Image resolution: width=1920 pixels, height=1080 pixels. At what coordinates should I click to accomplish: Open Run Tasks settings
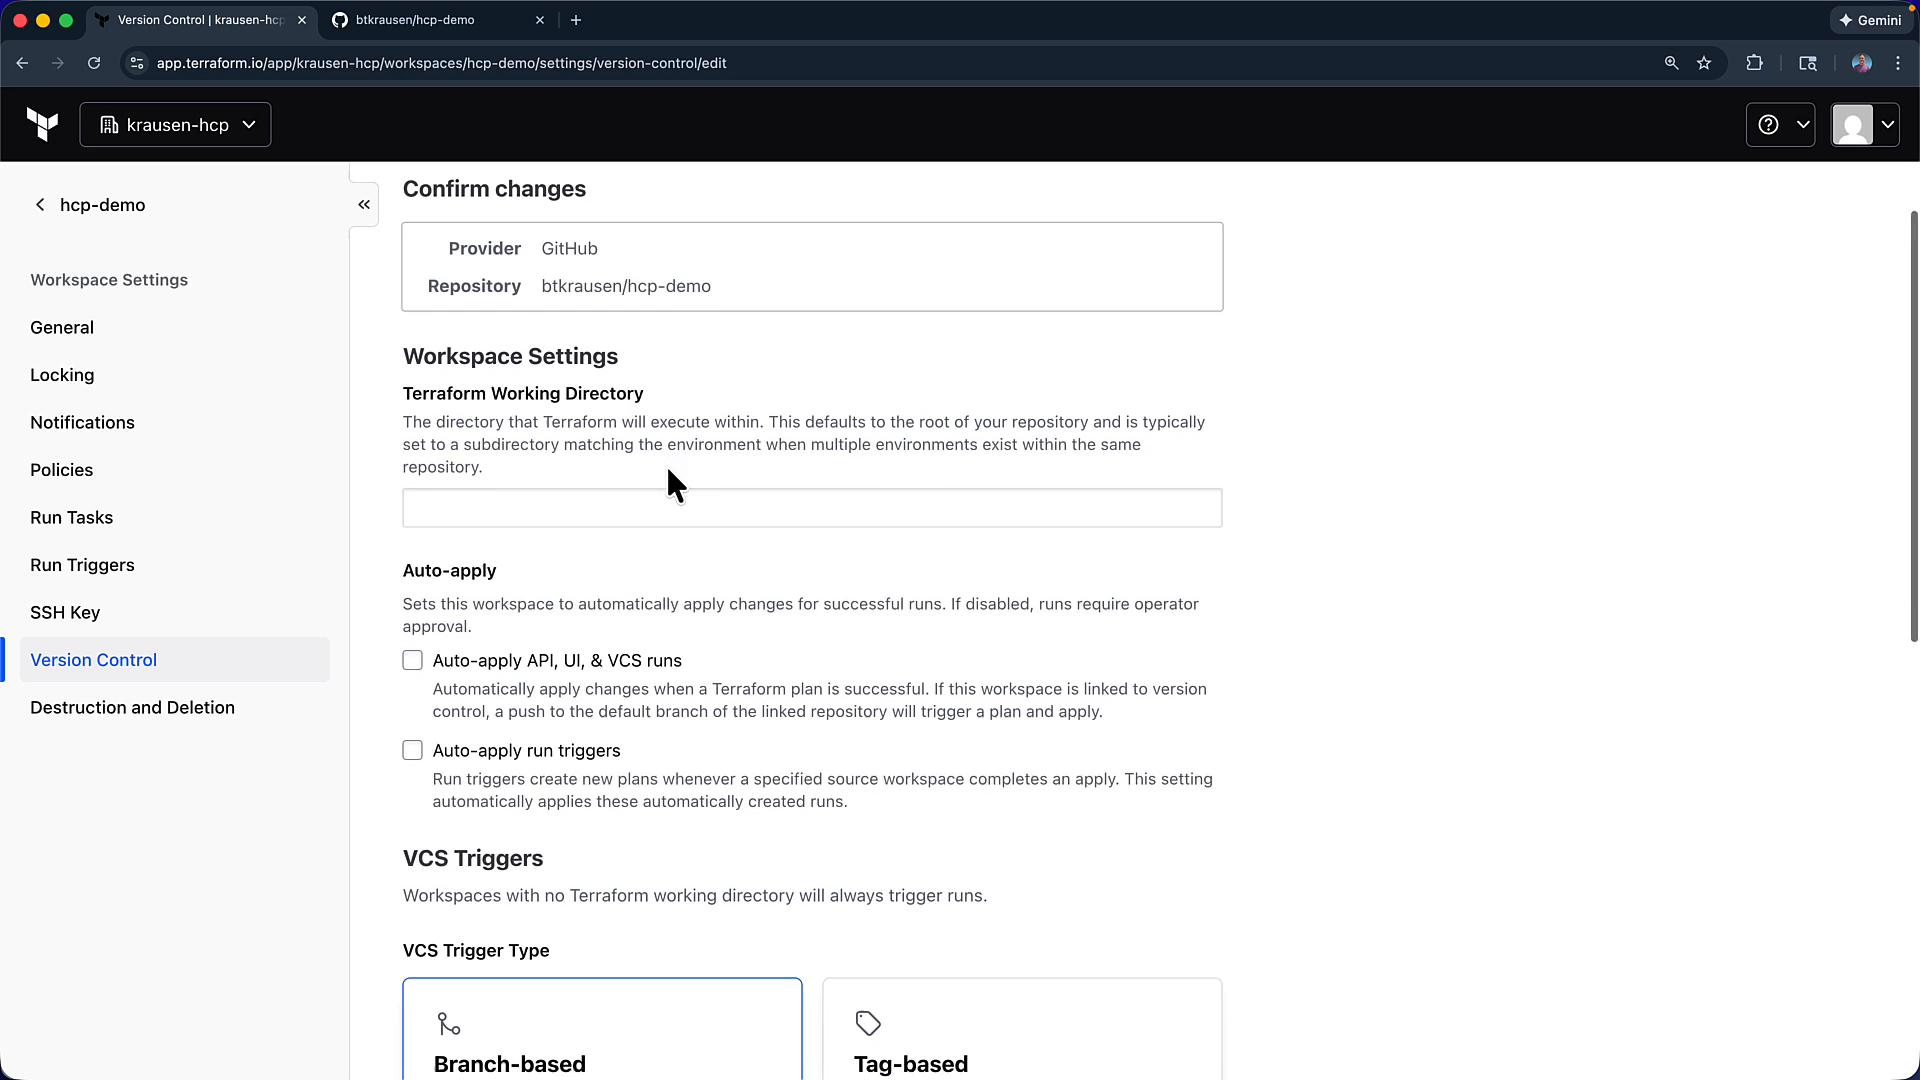71,518
